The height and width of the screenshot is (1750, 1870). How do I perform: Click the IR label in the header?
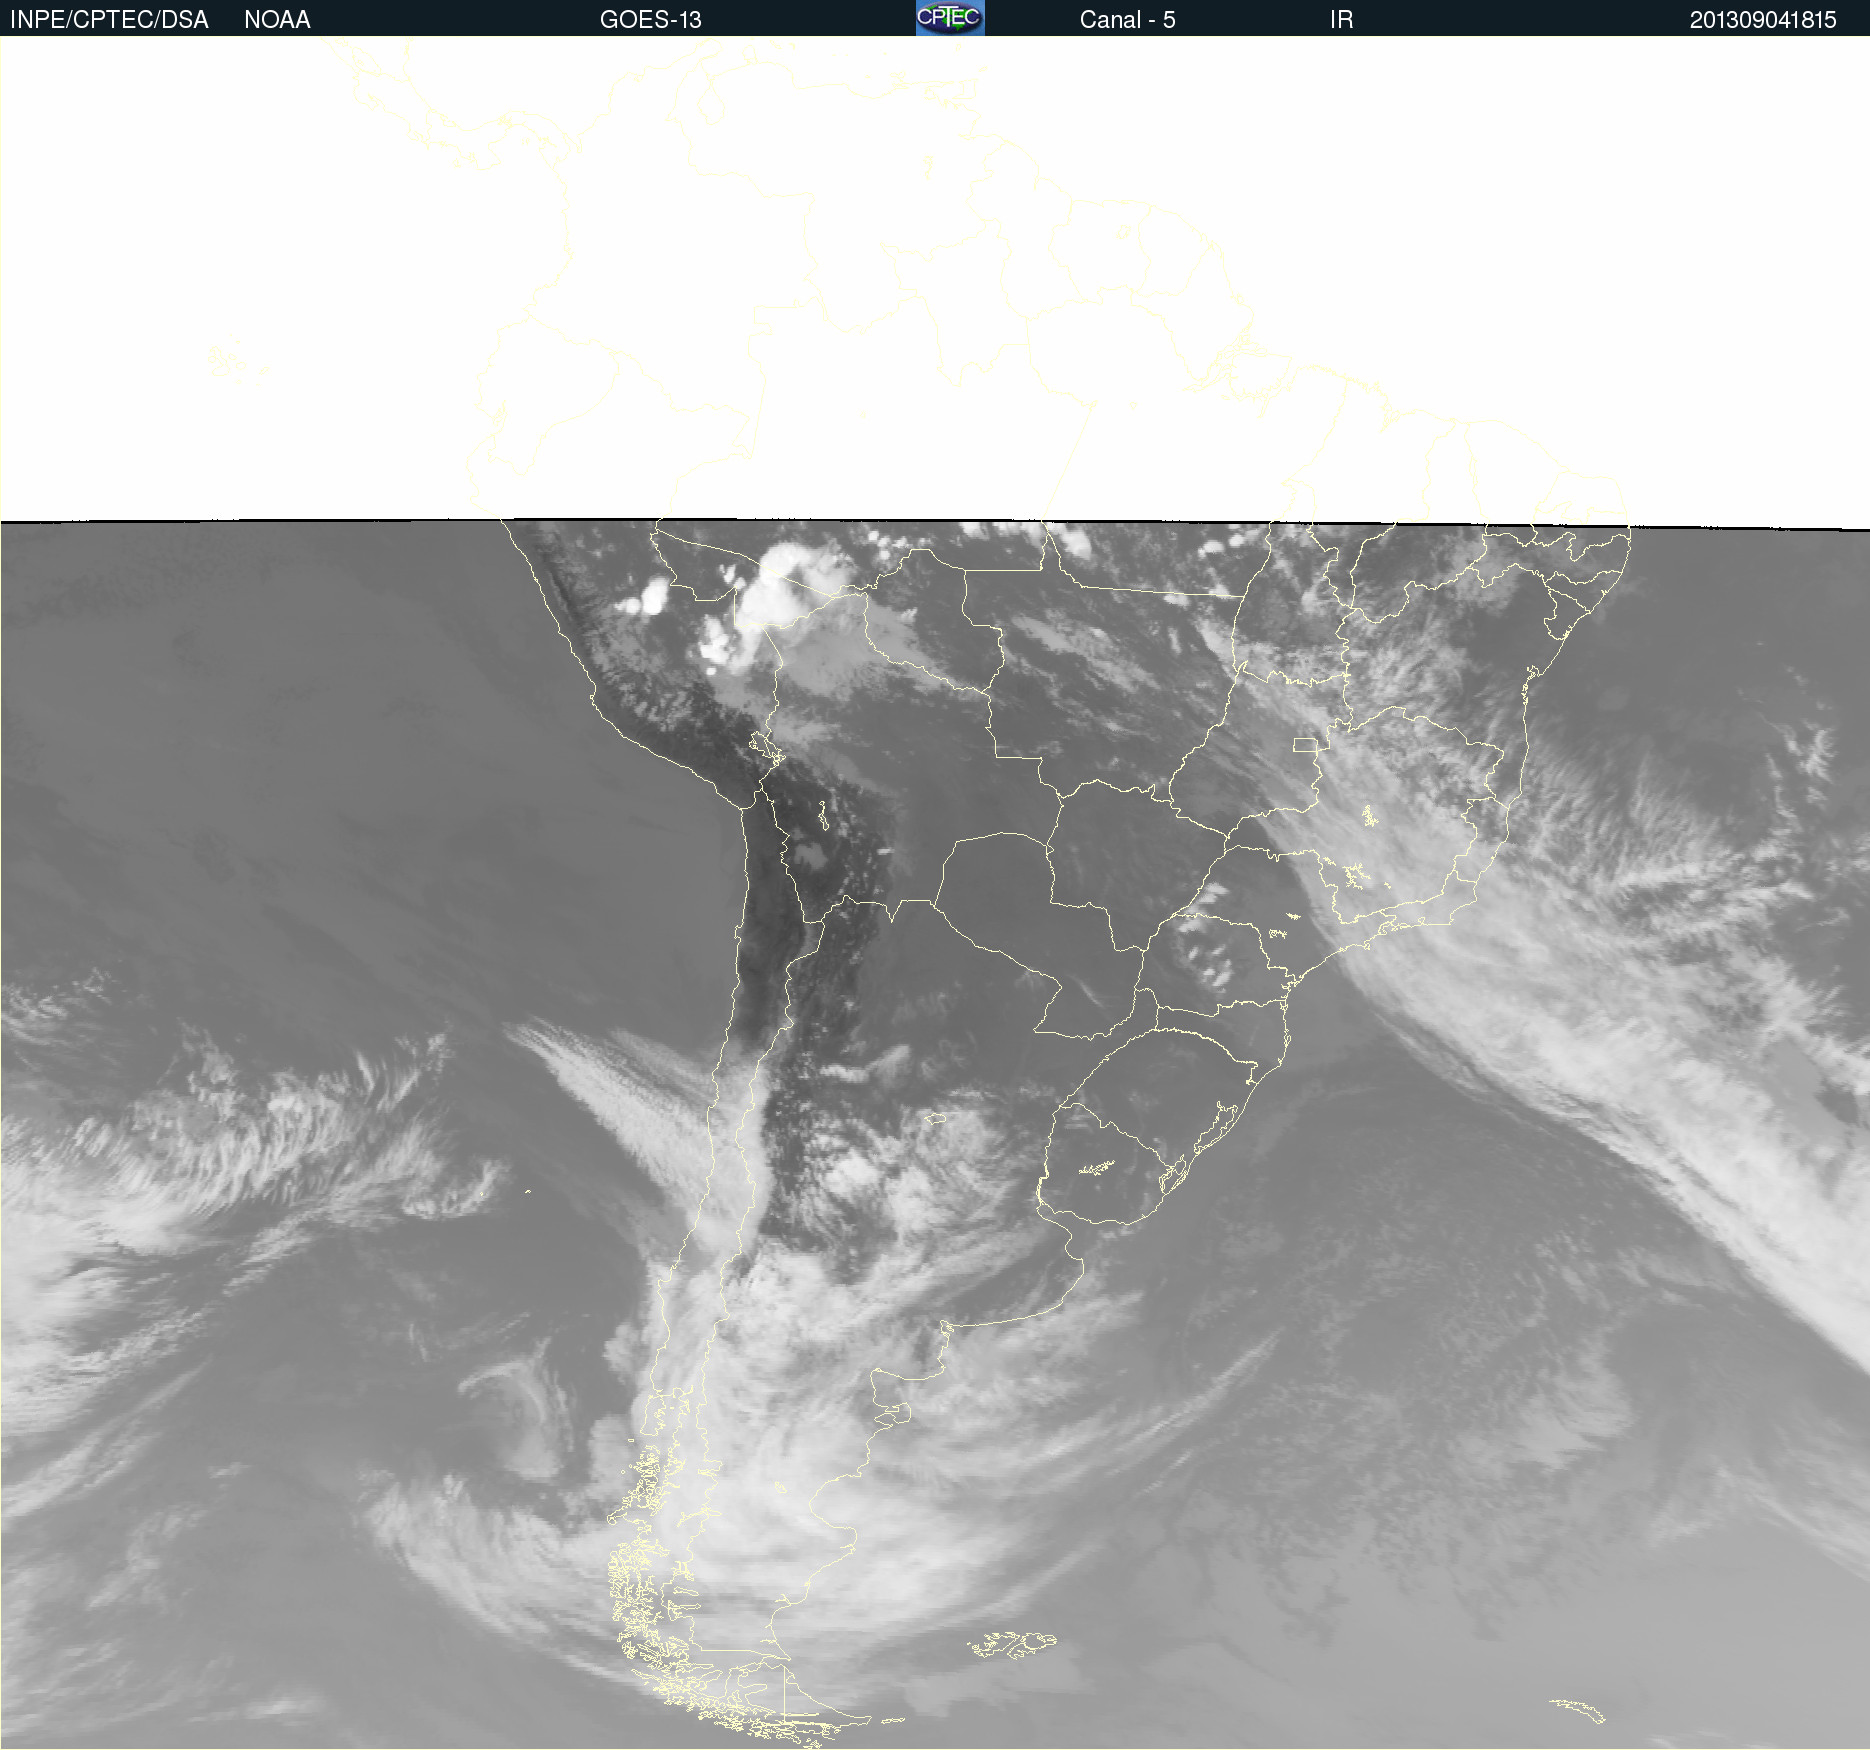pos(1341,20)
